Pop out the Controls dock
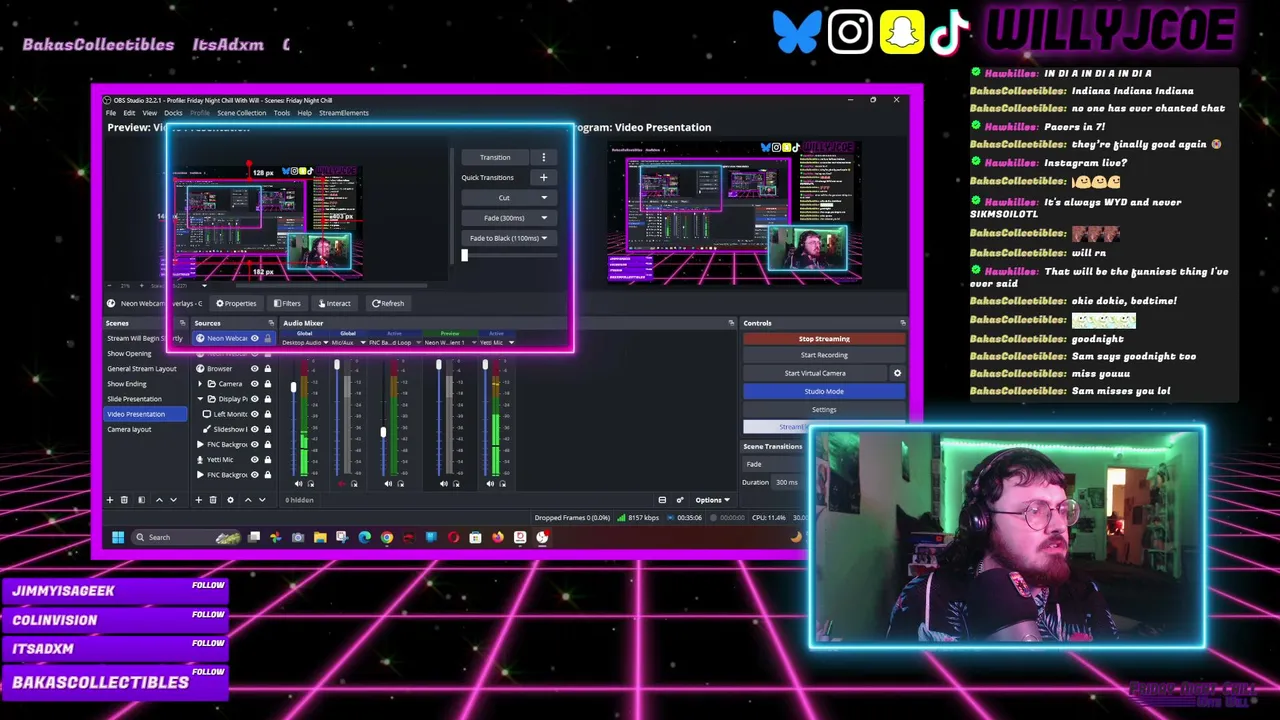Screen dimensions: 1280x720 point(902,323)
